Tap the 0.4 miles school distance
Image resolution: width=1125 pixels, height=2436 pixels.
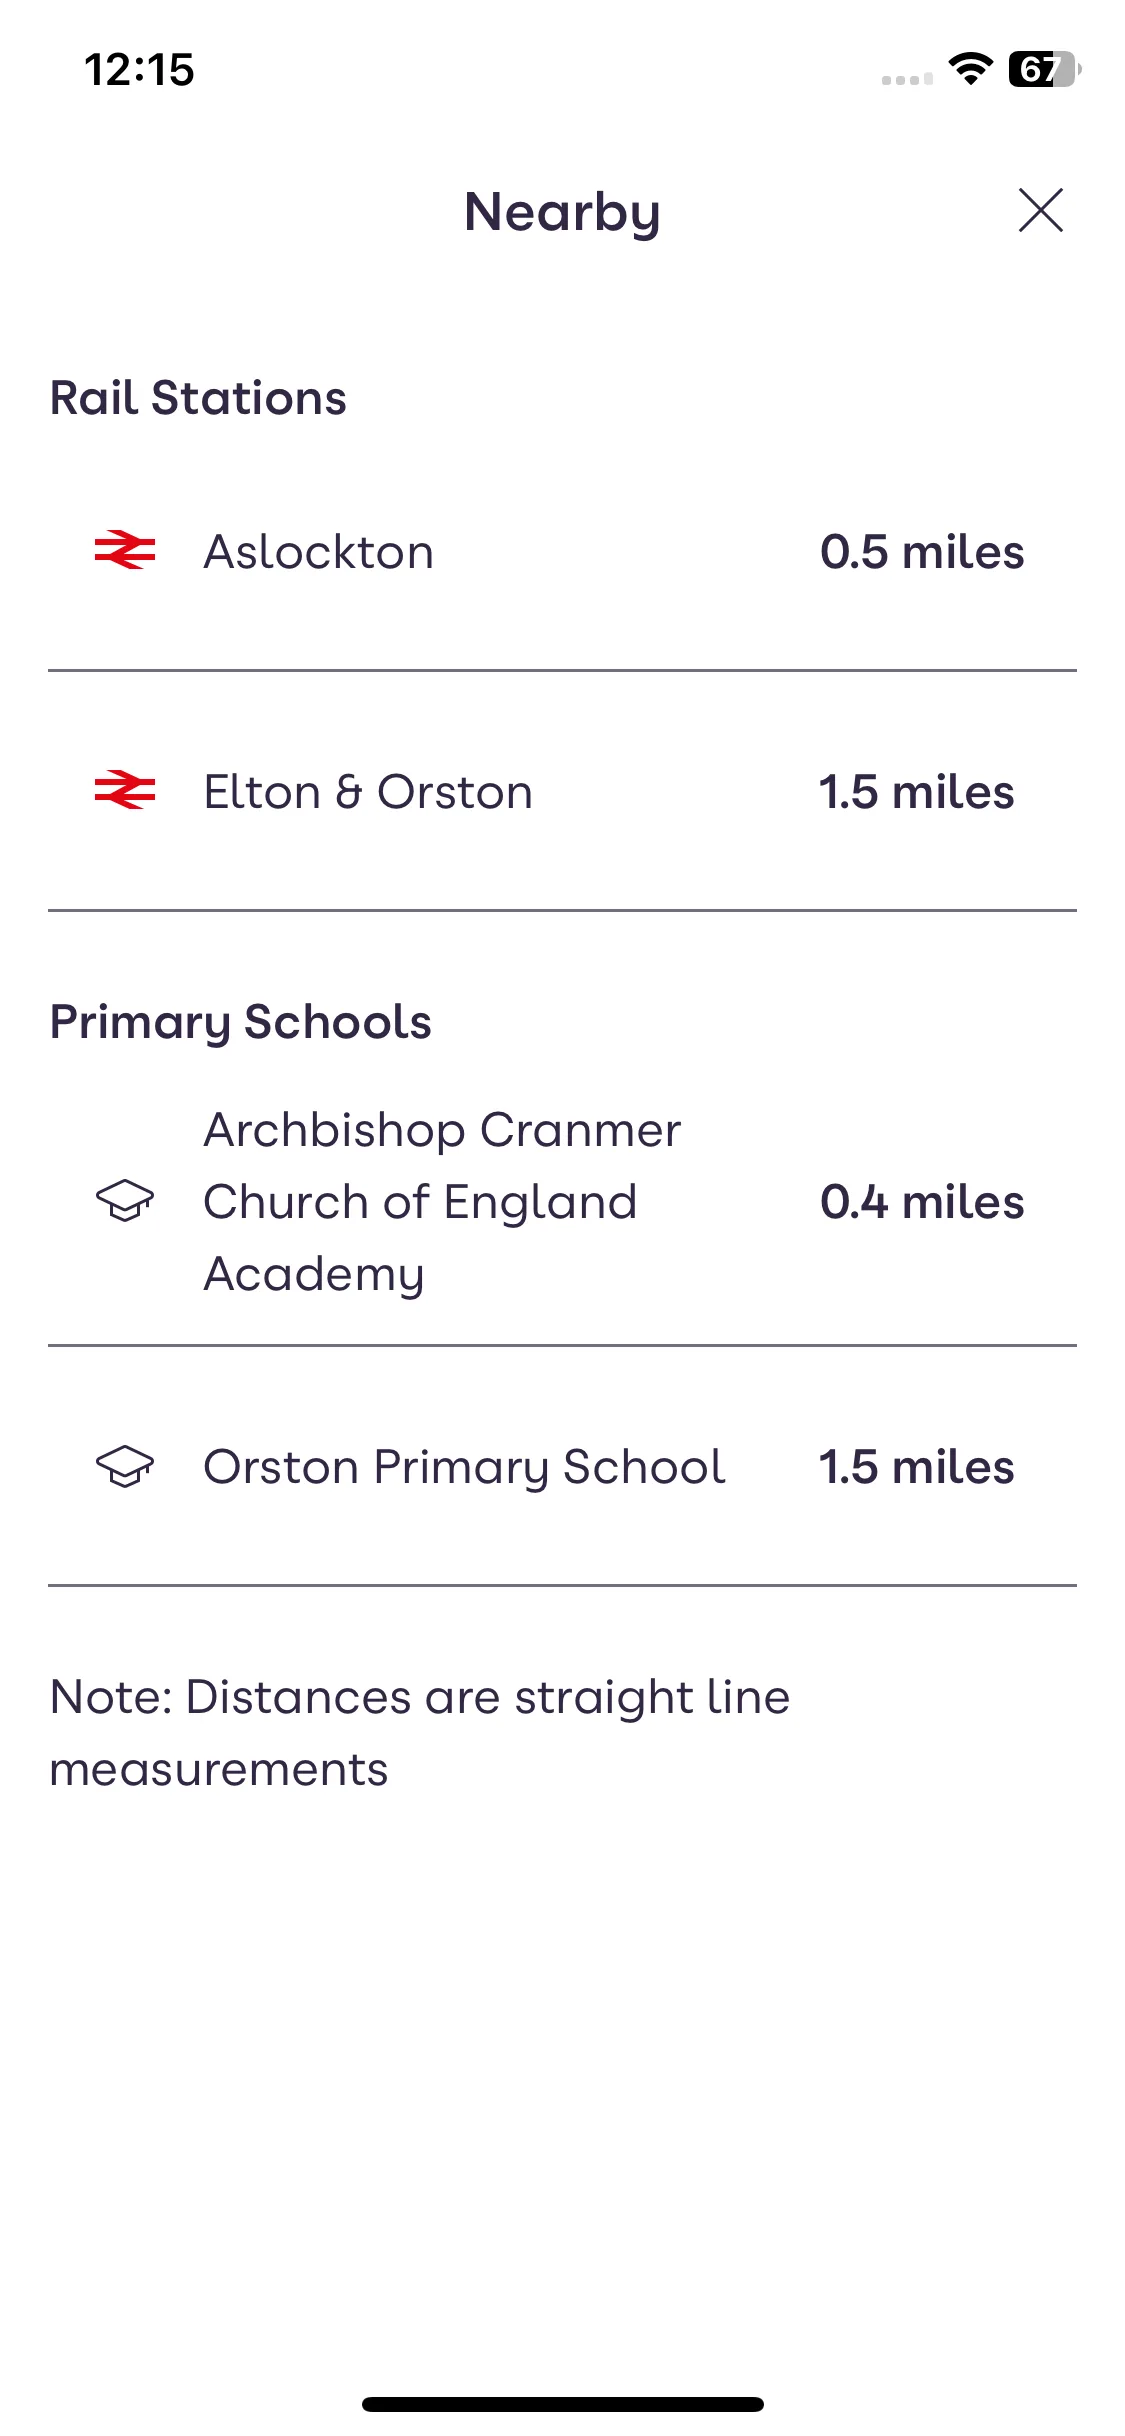tap(922, 1202)
